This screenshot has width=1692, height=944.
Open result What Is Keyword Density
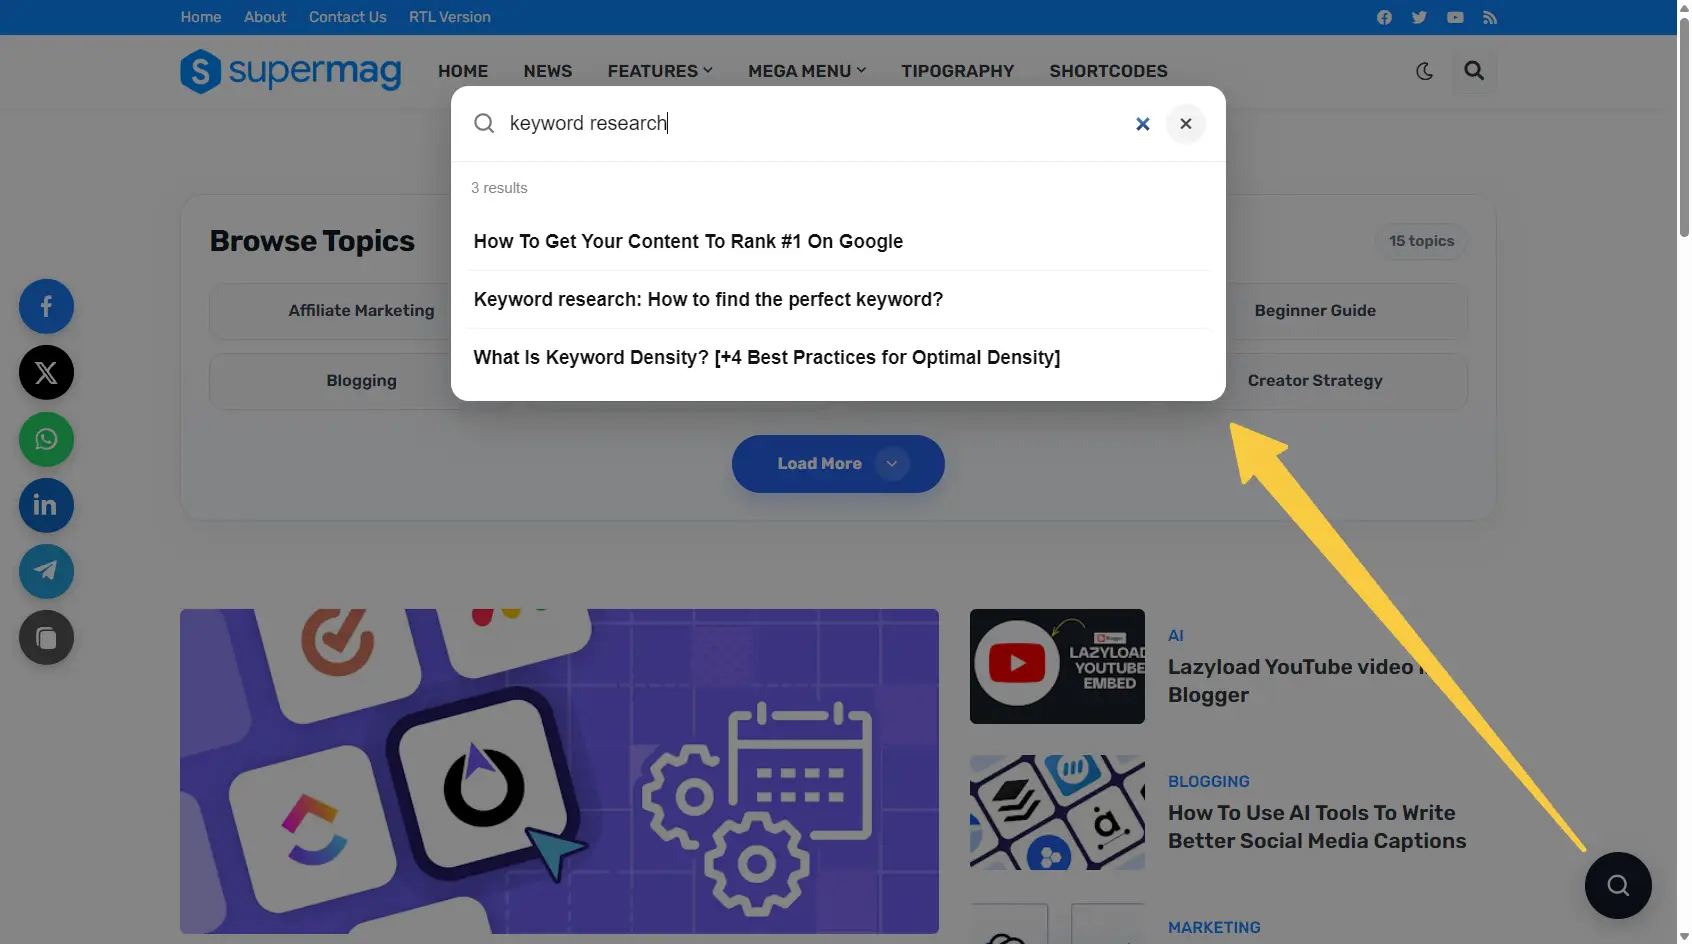point(838,358)
